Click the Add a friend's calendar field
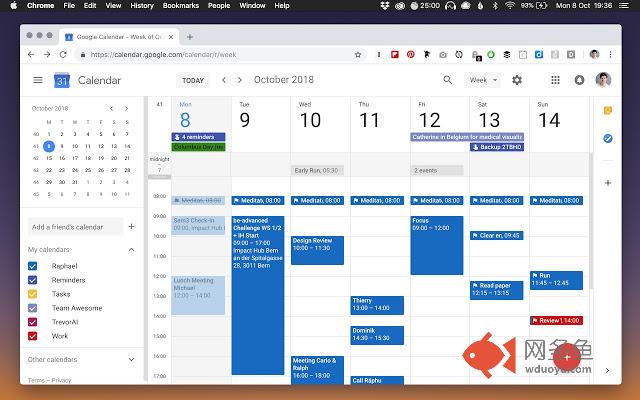 76,227
